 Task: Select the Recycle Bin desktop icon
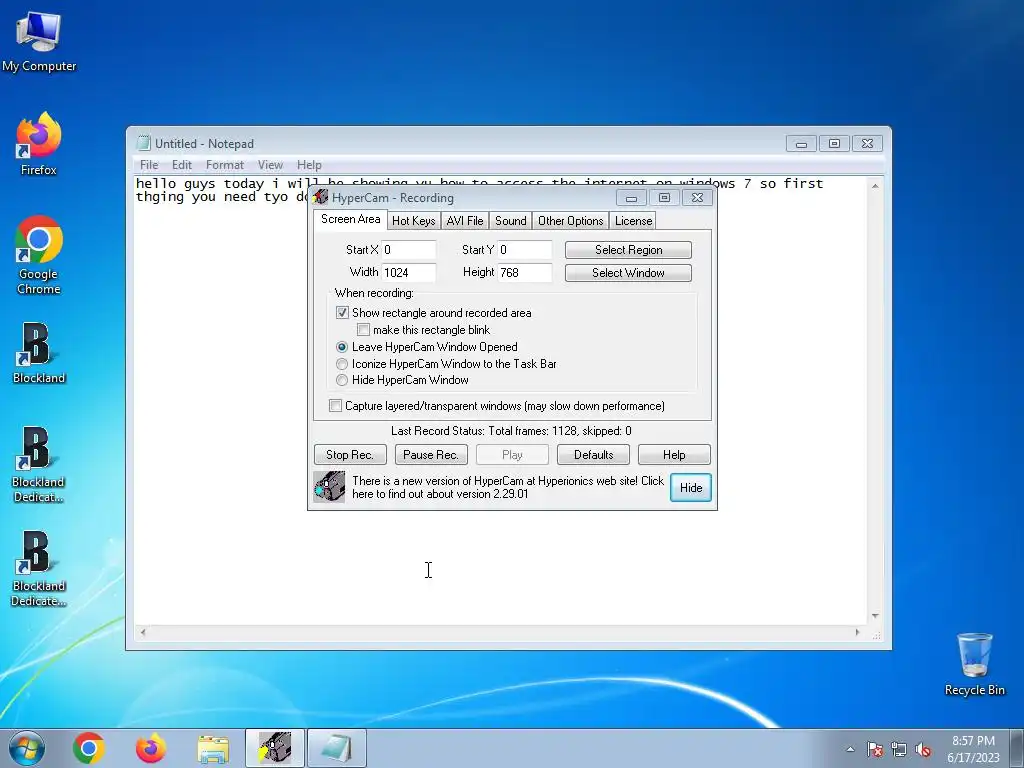974,664
